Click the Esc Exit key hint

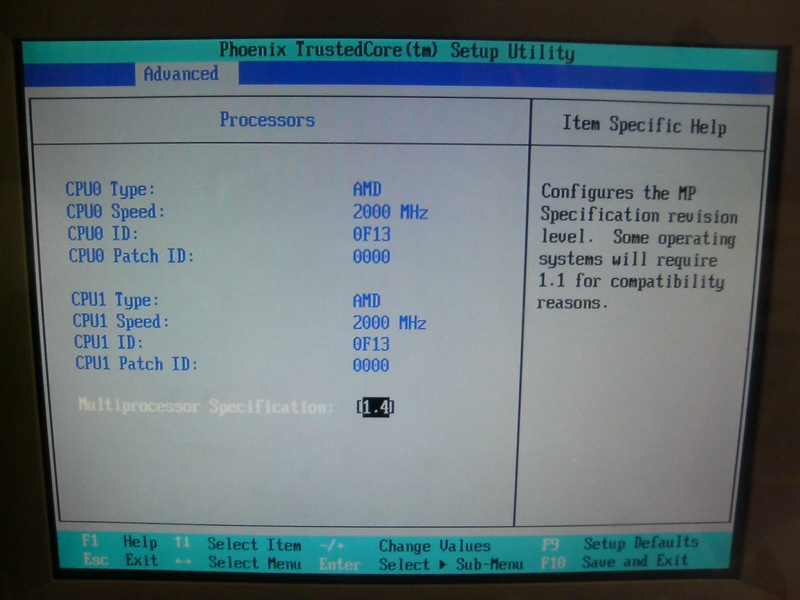tap(120, 560)
